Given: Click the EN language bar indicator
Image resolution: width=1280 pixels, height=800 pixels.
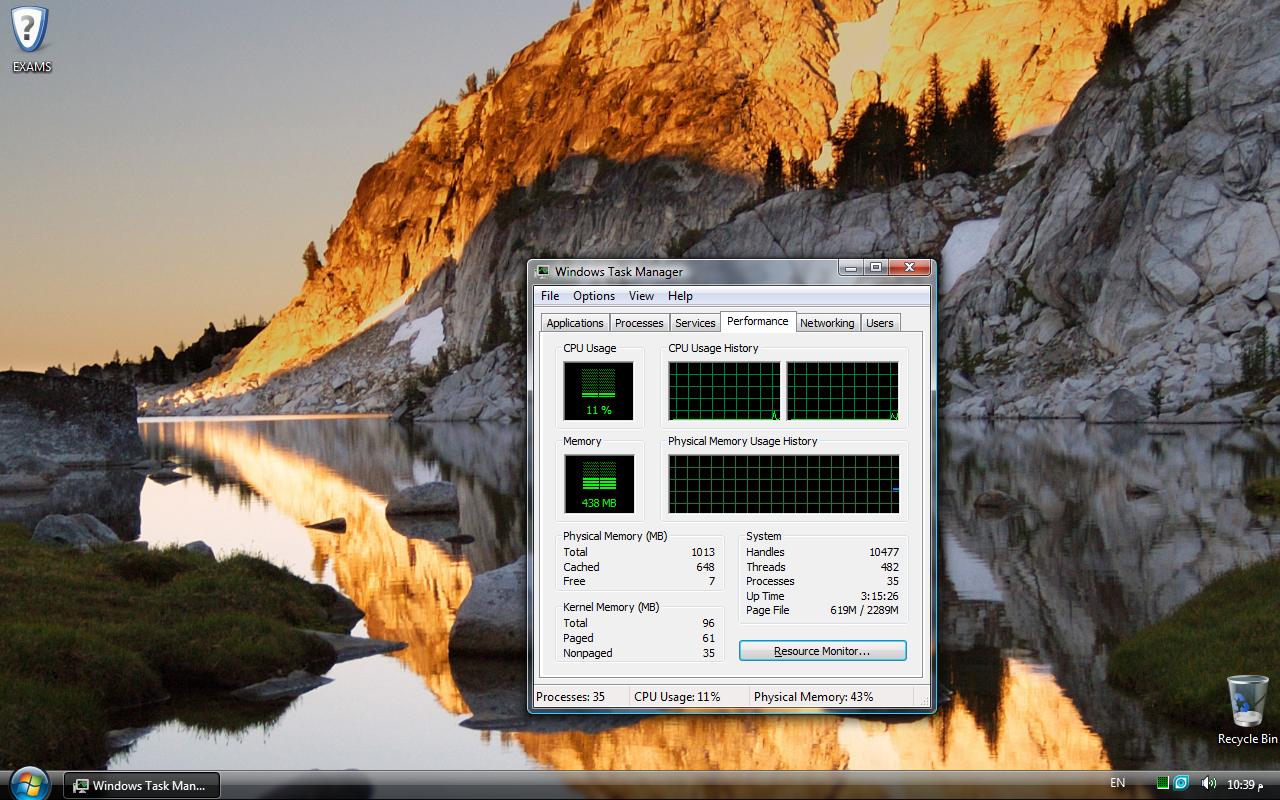Looking at the screenshot, I should click(1117, 783).
